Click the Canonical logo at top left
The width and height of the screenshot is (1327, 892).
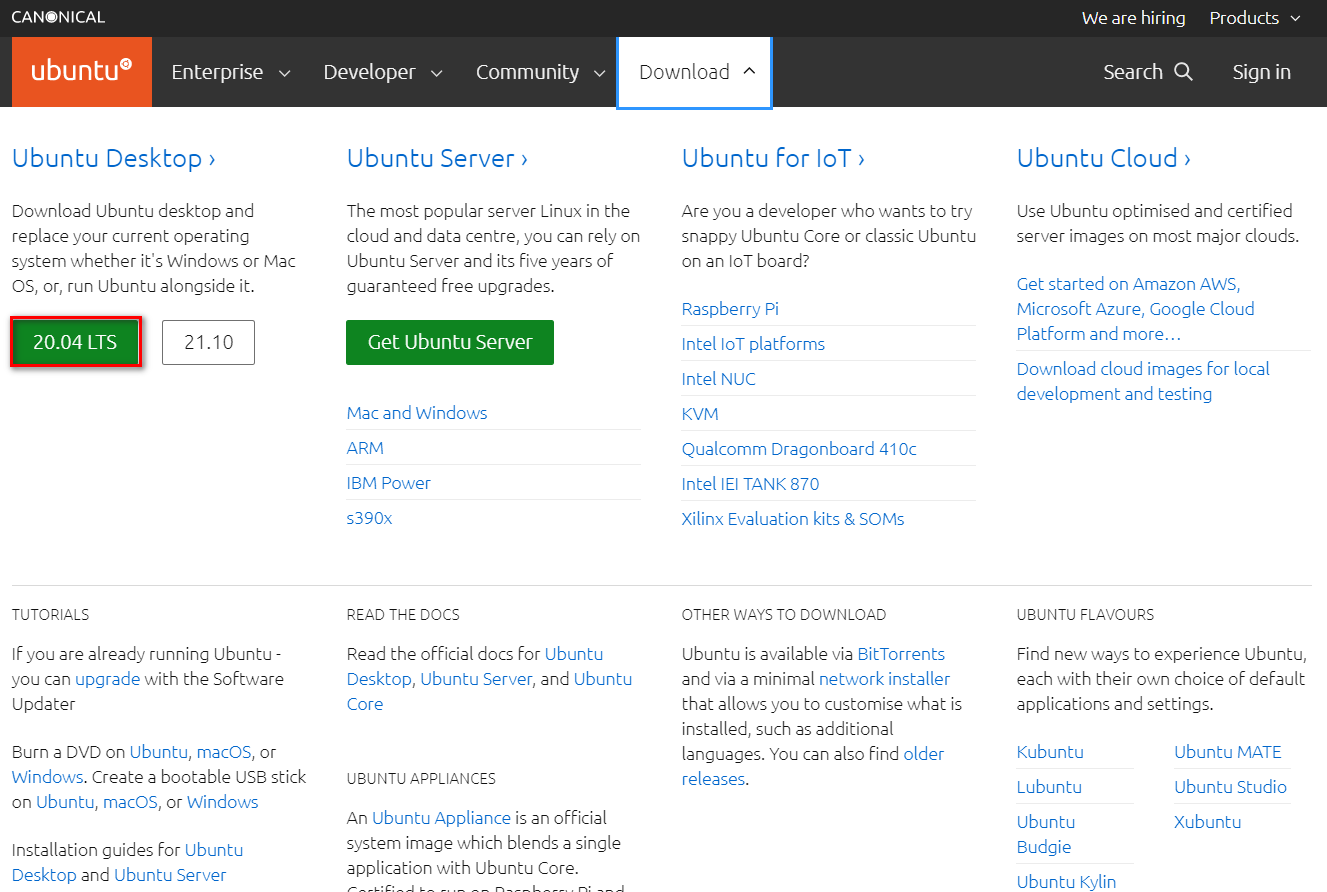point(57,16)
